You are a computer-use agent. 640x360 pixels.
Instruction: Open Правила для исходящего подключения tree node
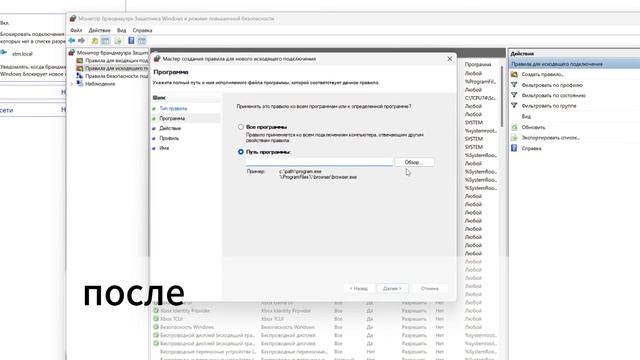(x=112, y=68)
